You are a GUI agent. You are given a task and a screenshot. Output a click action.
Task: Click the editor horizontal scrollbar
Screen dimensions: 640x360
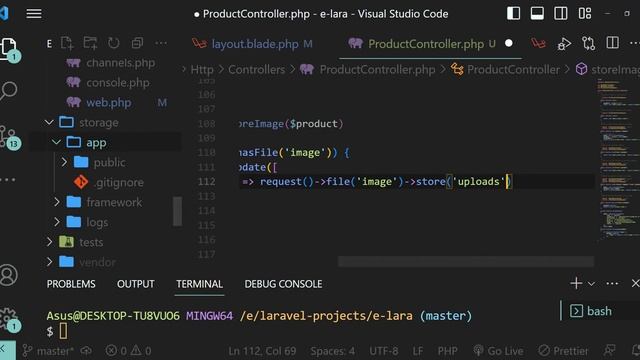pos(466,262)
